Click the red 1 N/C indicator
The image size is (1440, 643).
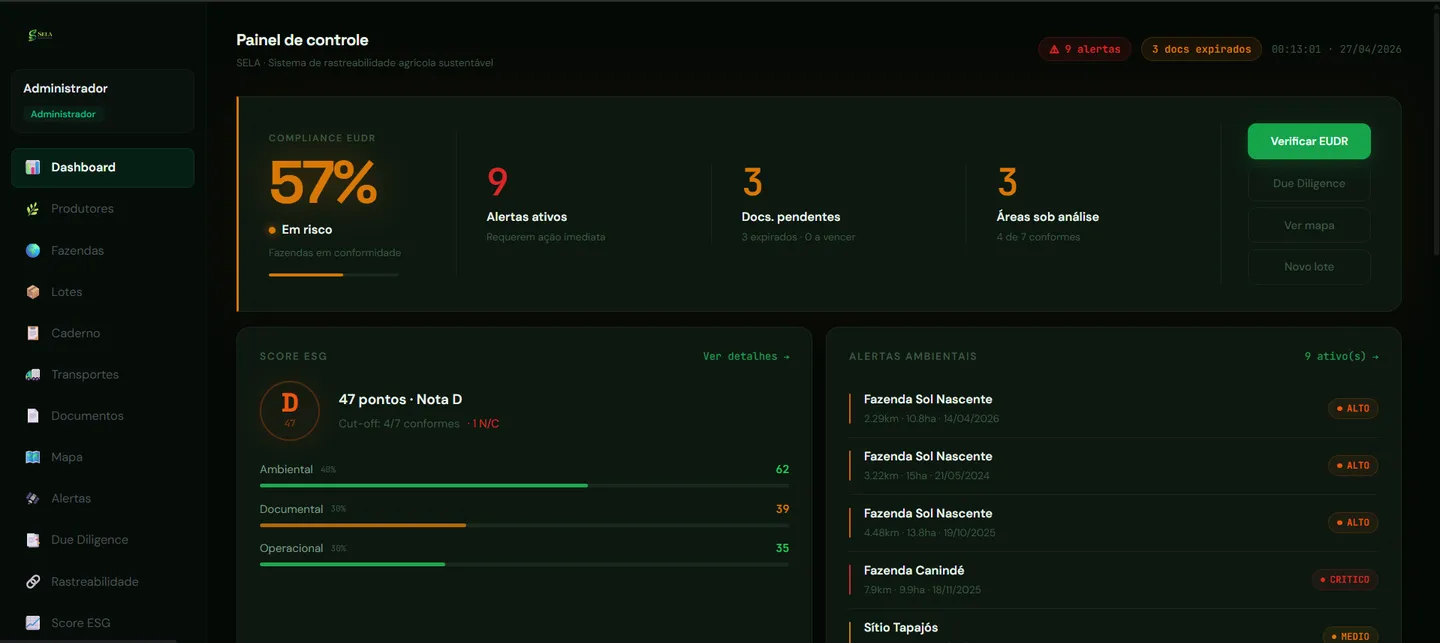[x=485, y=424]
